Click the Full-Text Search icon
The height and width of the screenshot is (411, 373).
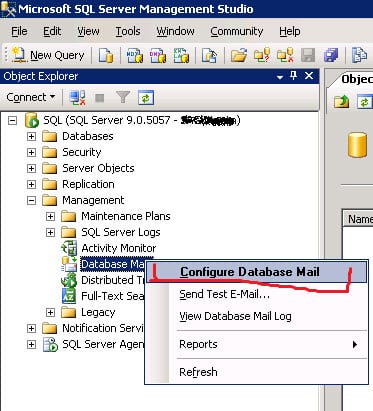pos(69,296)
